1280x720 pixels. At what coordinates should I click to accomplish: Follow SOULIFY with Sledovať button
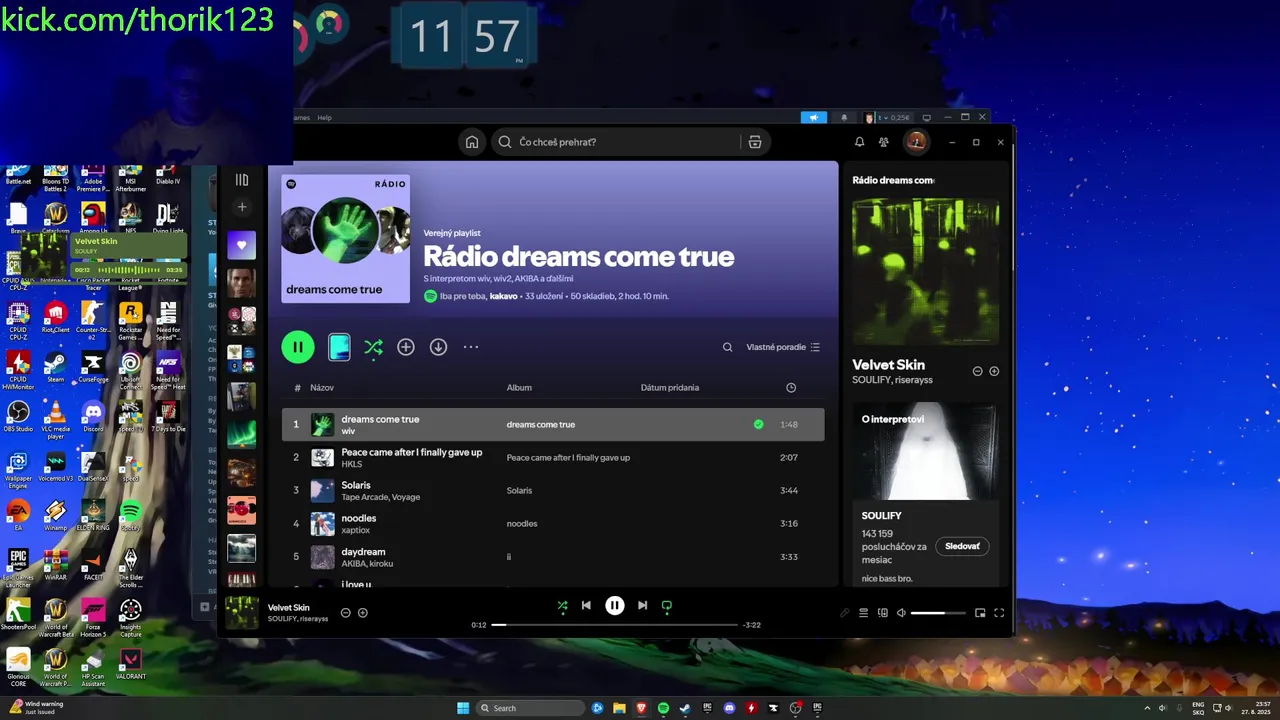[x=963, y=546]
